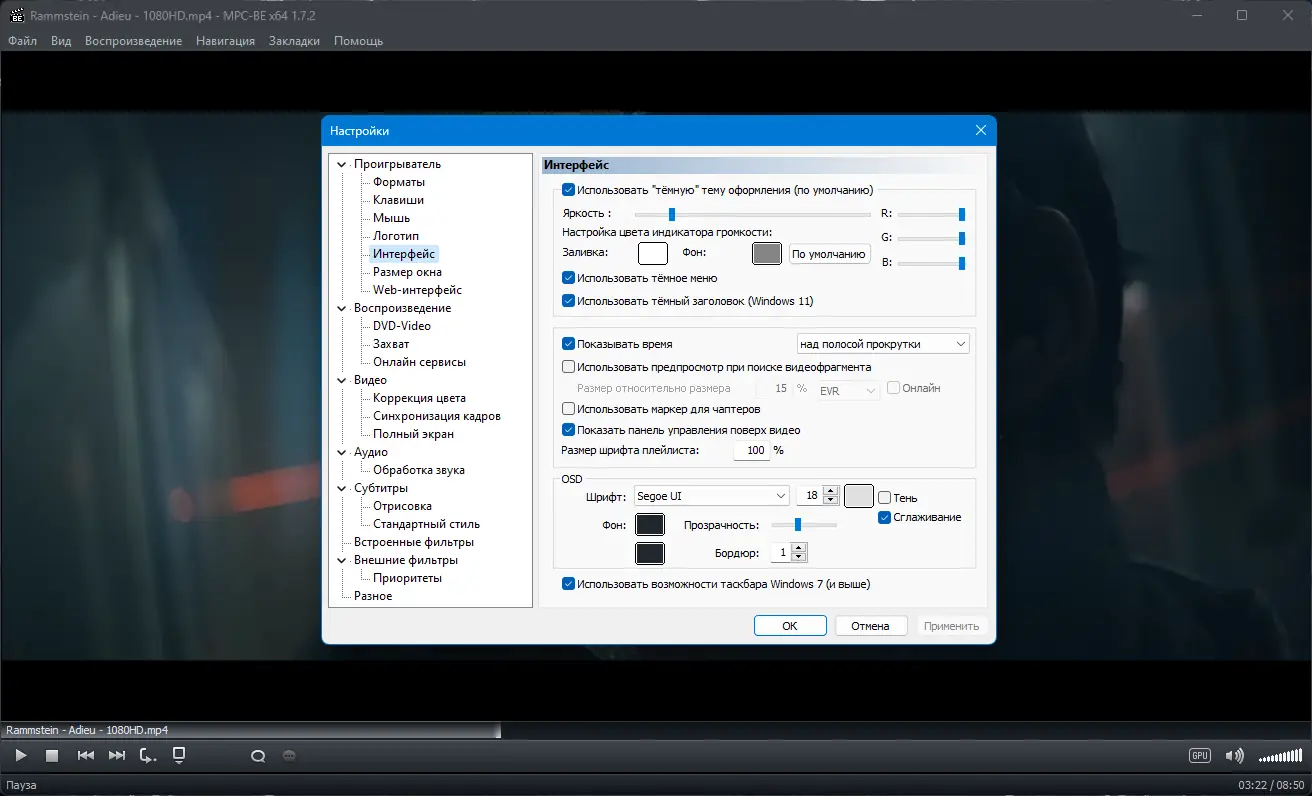Open the Закладки menu
The width and height of the screenshot is (1312, 796).
coord(294,41)
